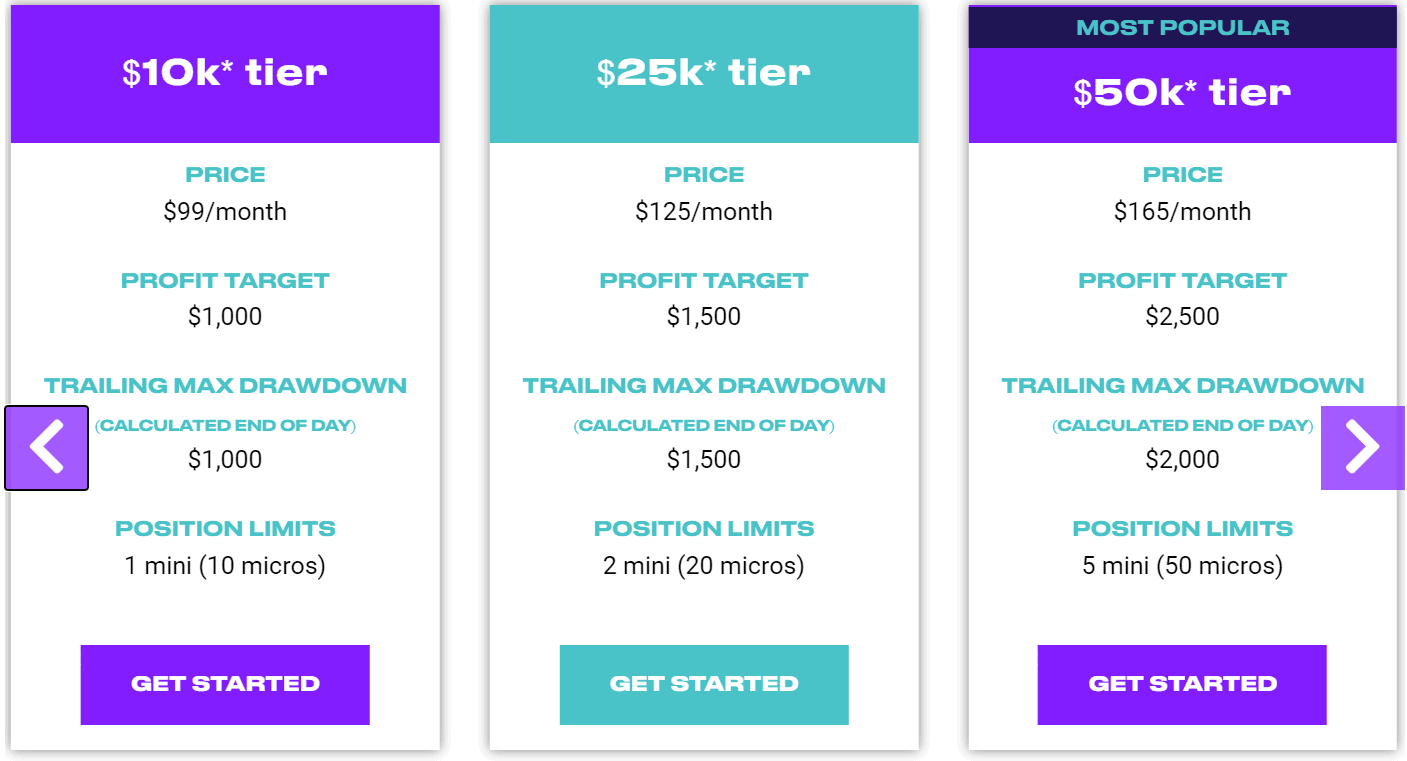Click GET STARTED on the $25k tier
This screenshot has width=1407, height=761.
(x=703, y=684)
